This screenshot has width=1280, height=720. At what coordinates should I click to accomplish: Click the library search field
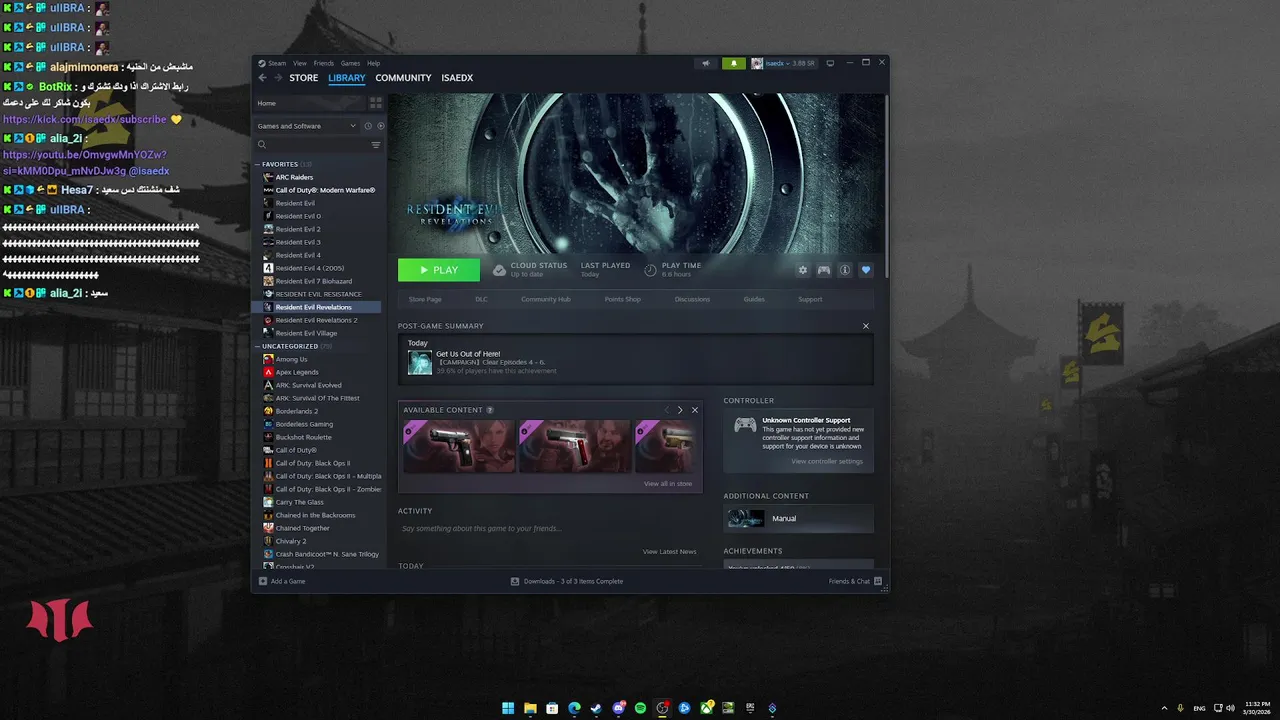311,145
